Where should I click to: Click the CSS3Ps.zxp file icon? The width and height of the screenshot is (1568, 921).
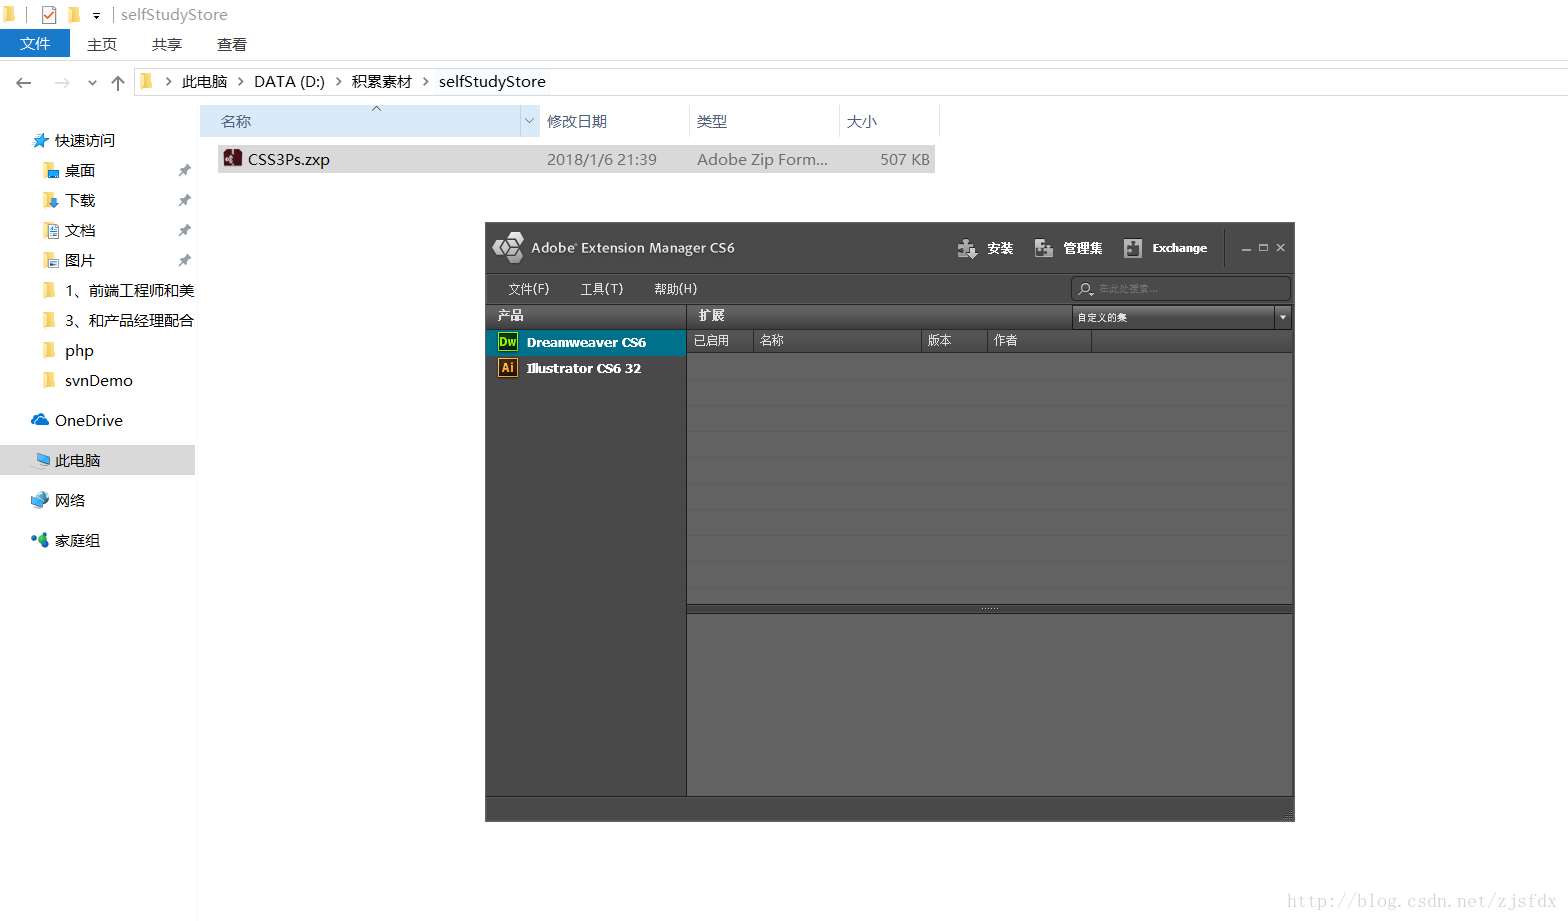(233, 158)
